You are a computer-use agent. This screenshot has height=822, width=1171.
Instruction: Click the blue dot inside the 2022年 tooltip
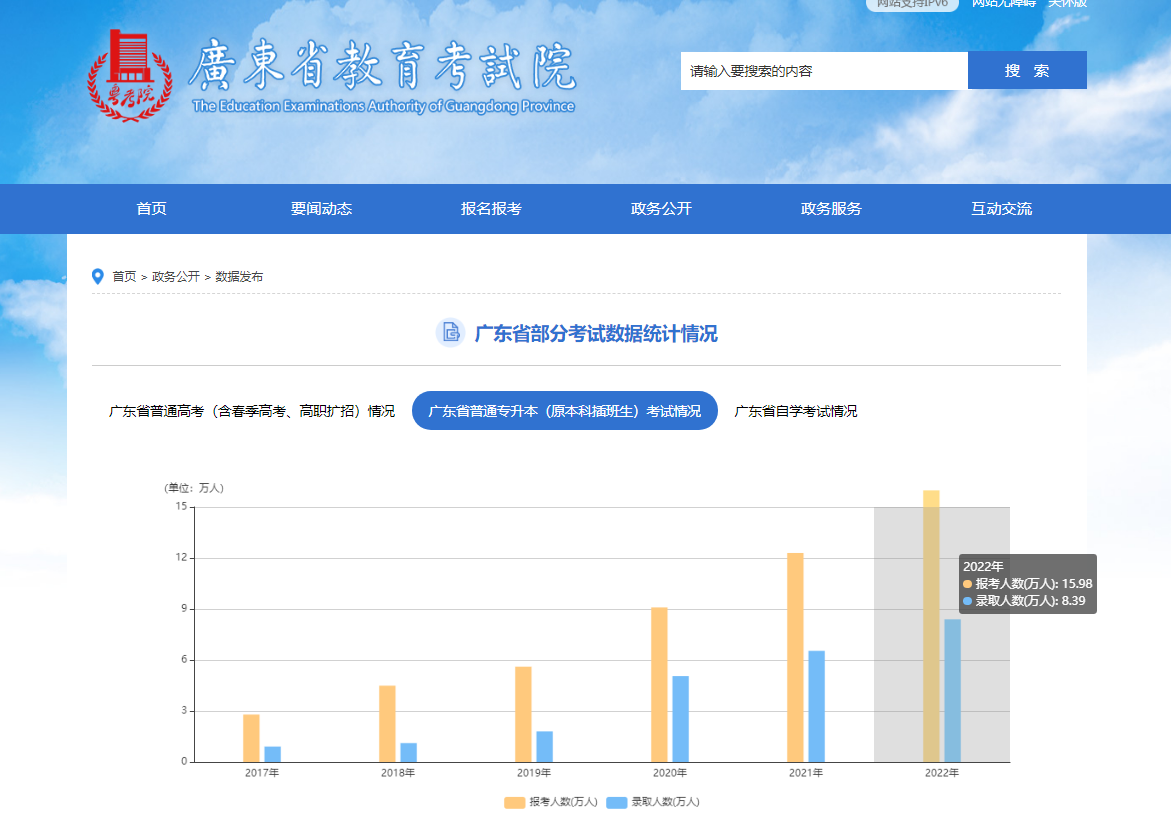point(966,600)
